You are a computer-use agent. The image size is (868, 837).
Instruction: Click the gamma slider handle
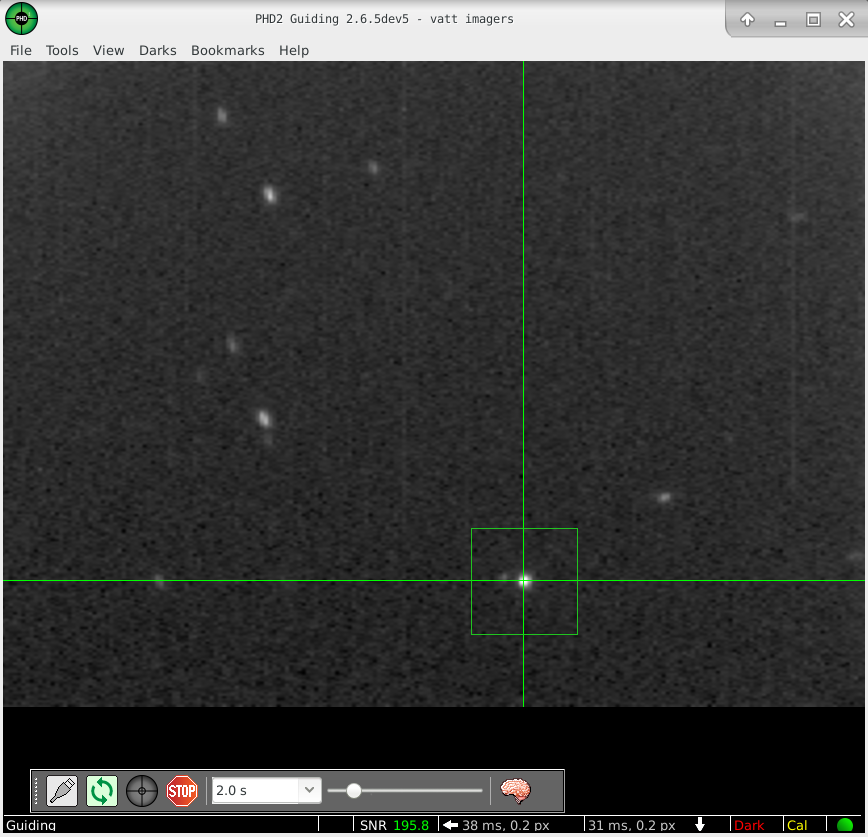(354, 790)
